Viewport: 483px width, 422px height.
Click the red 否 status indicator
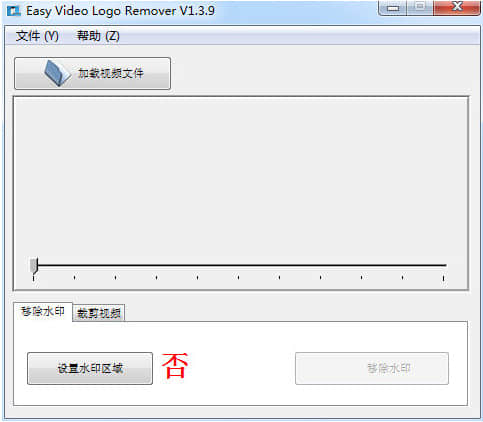(x=175, y=366)
